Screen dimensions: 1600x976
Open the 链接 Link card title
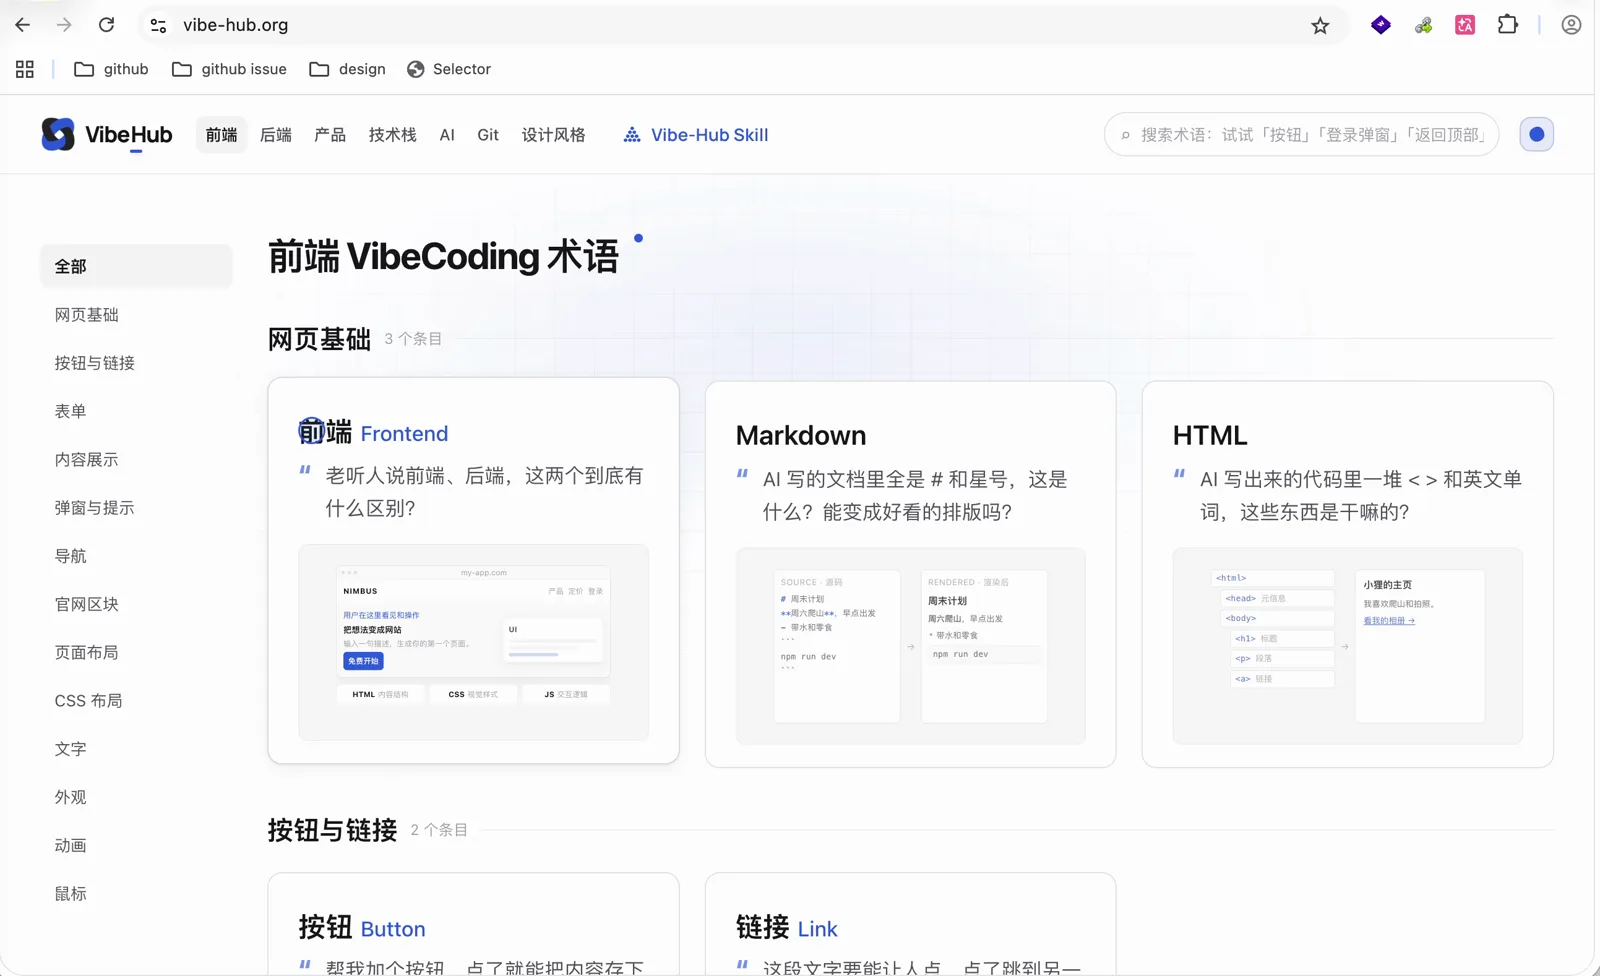click(787, 928)
